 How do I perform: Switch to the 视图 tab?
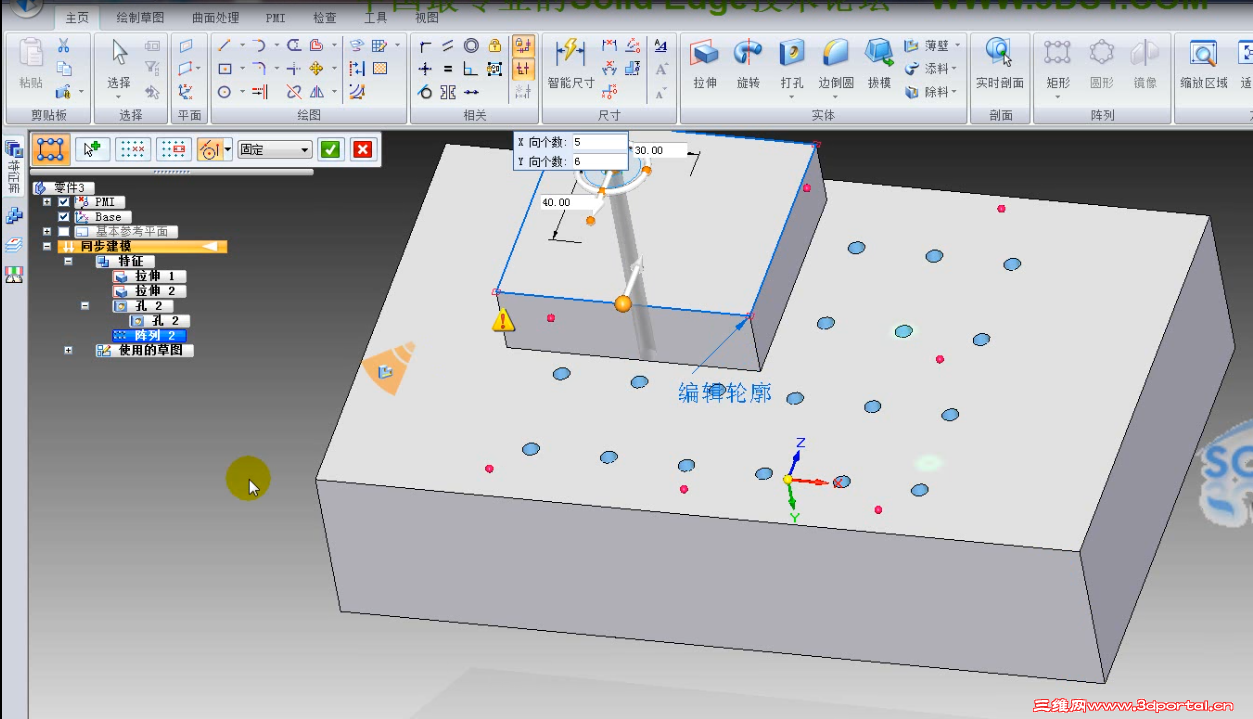pos(426,18)
